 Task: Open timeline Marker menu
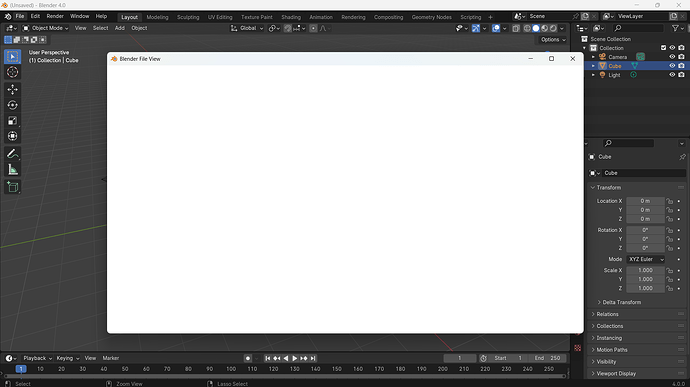110,358
